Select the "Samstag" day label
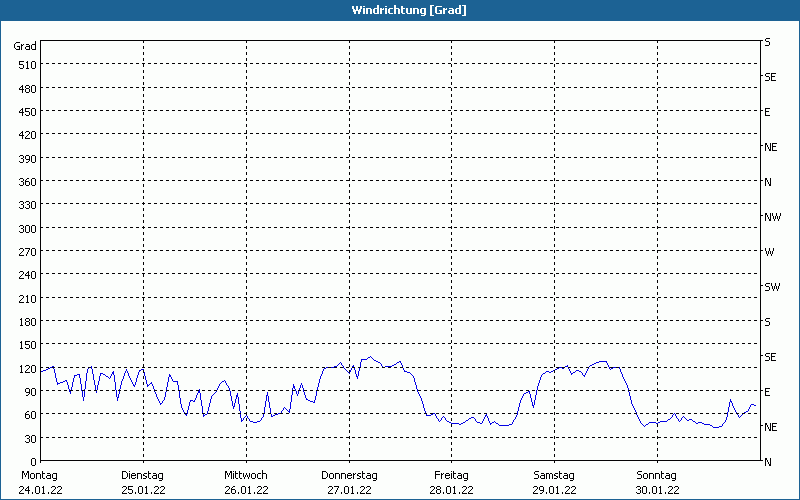Image resolution: width=800 pixels, height=500 pixels. 554,476
